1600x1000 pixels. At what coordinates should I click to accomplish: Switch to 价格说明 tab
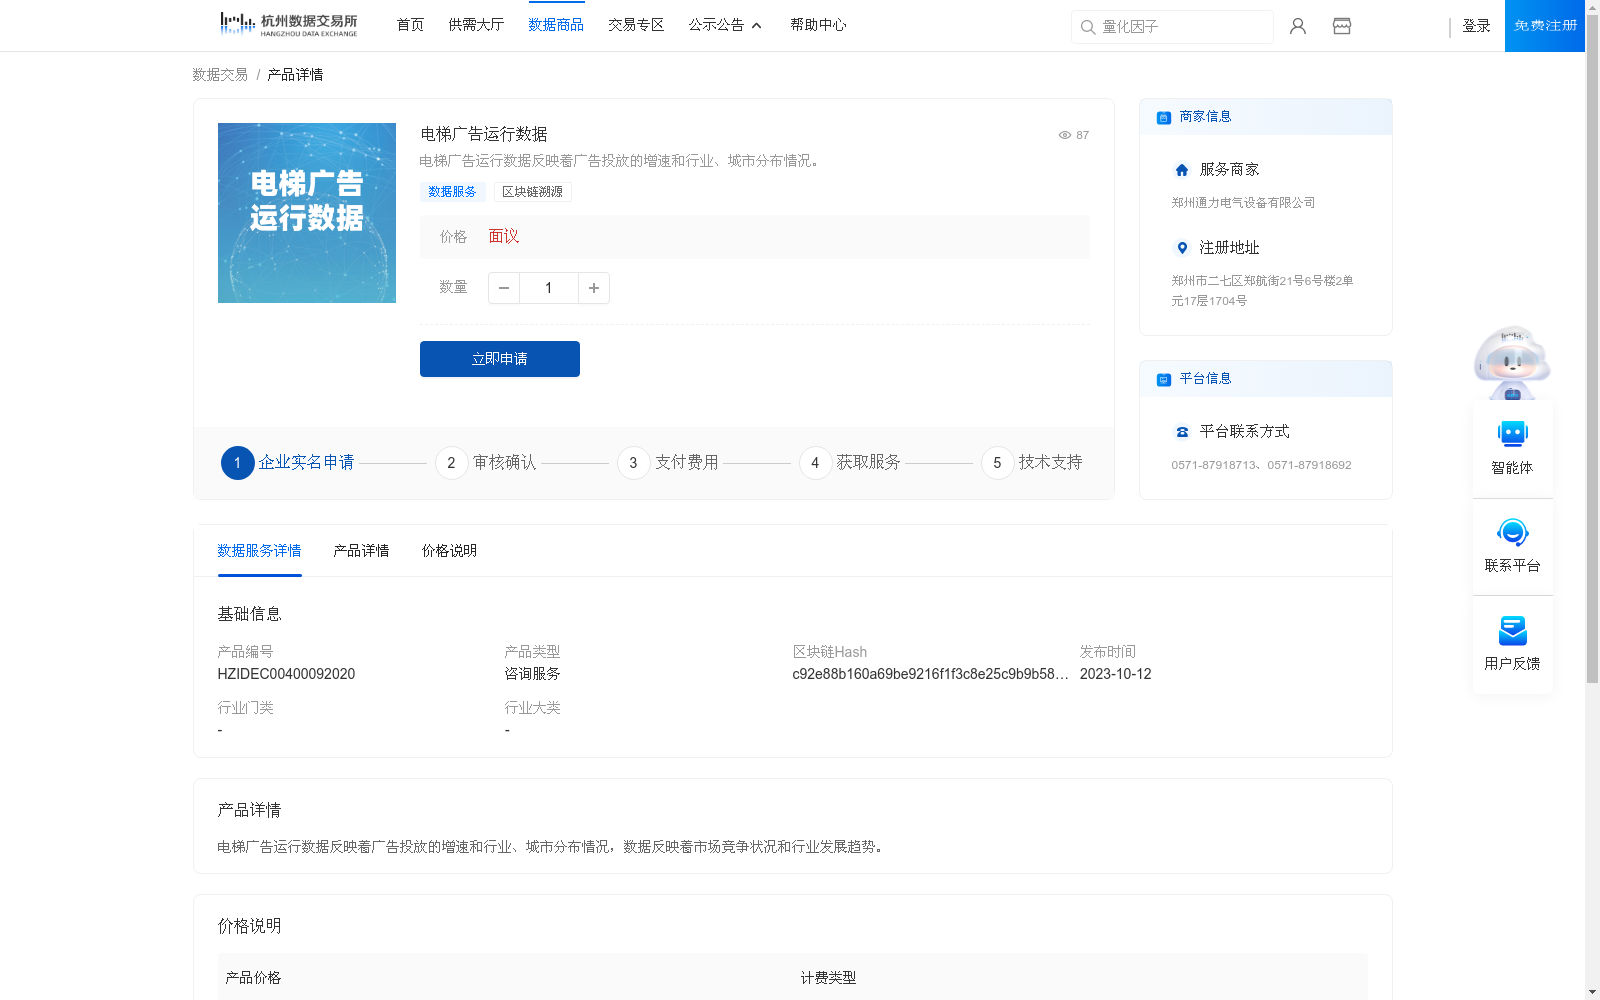click(x=449, y=551)
